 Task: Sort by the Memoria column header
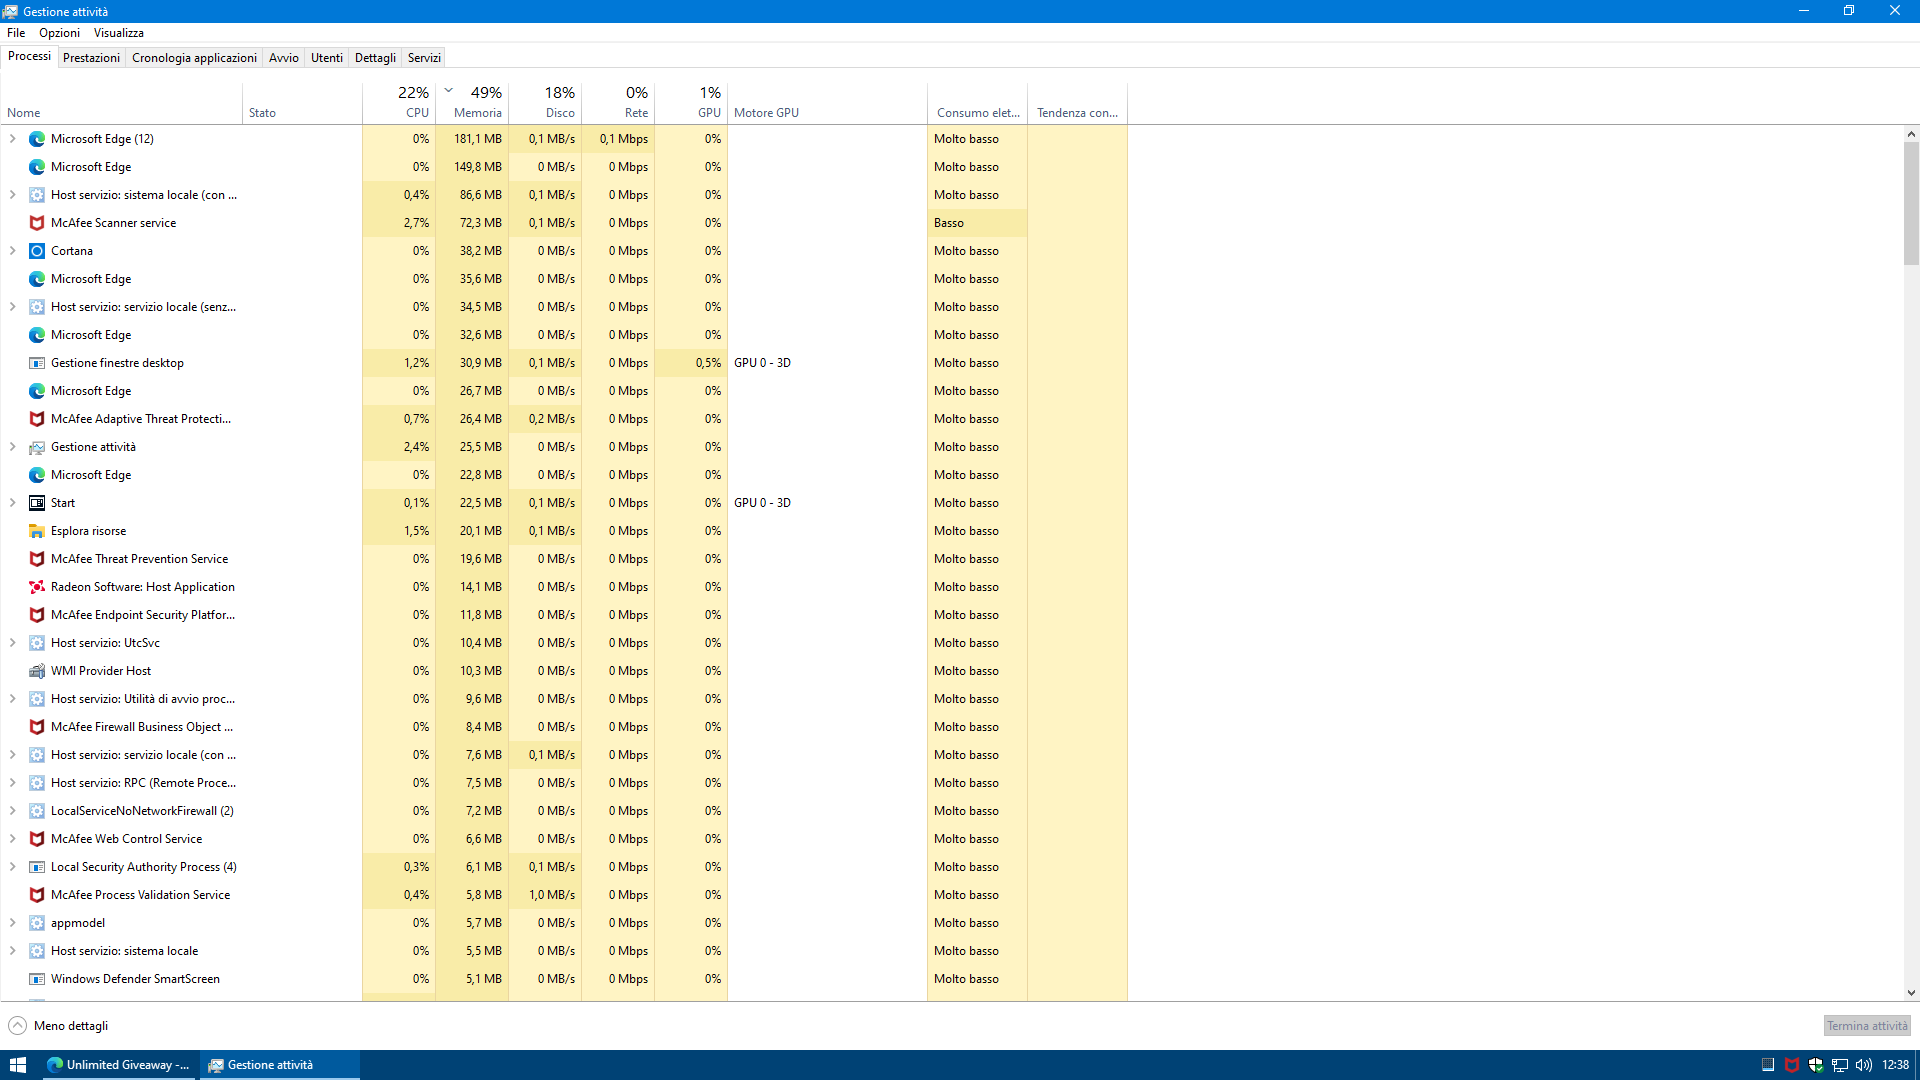coord(477,113)
